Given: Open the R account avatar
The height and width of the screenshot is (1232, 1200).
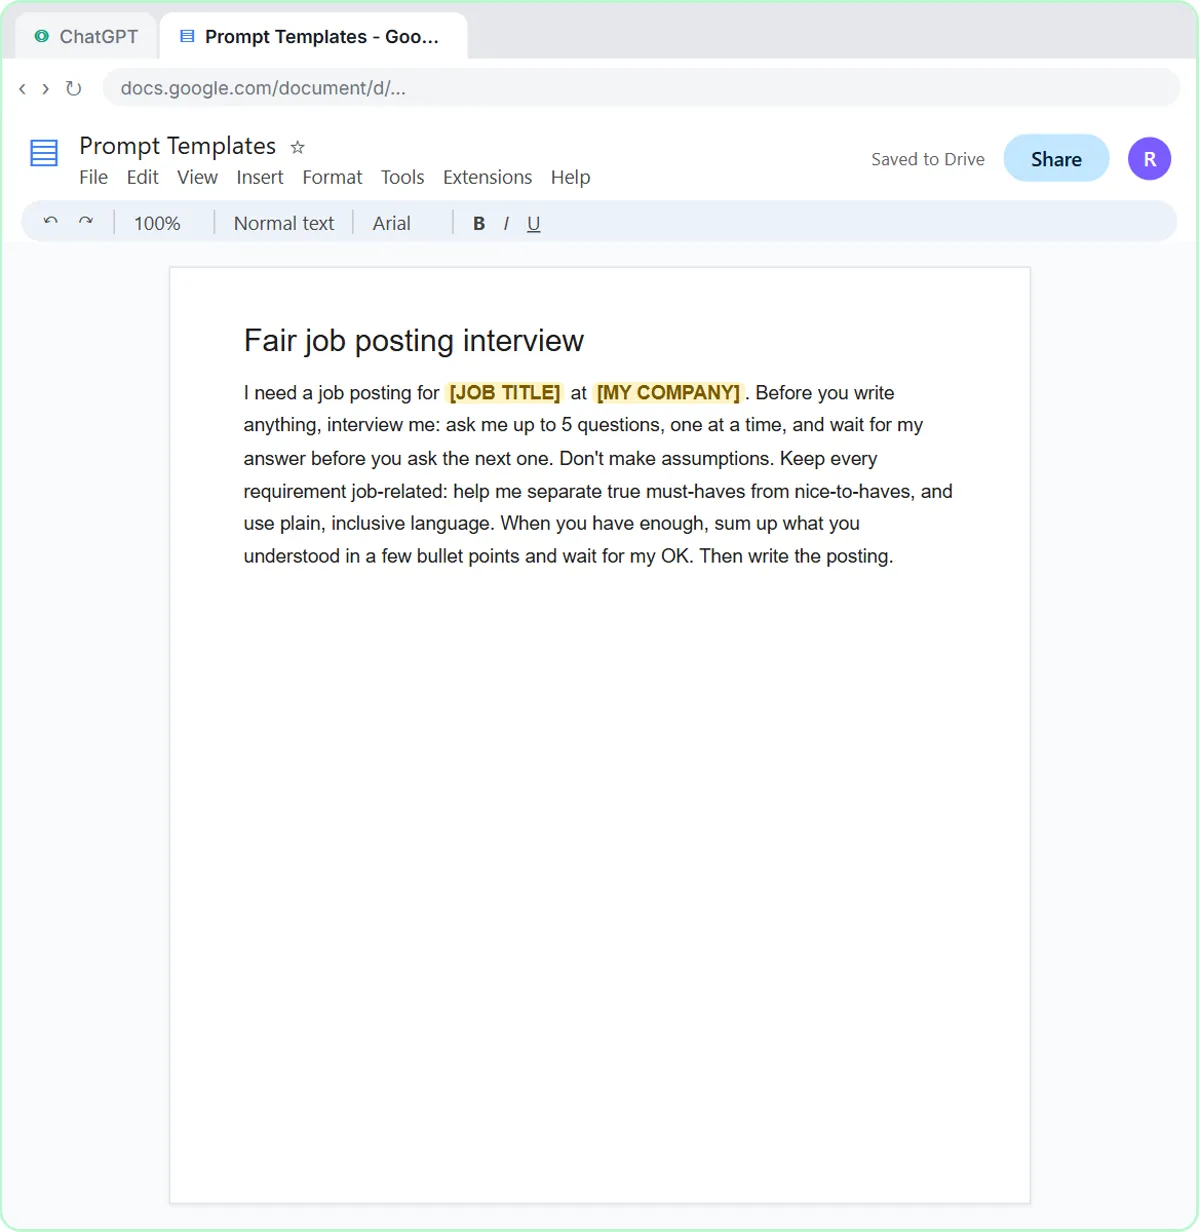Looking at the screenshot, I should (1149, 159).
